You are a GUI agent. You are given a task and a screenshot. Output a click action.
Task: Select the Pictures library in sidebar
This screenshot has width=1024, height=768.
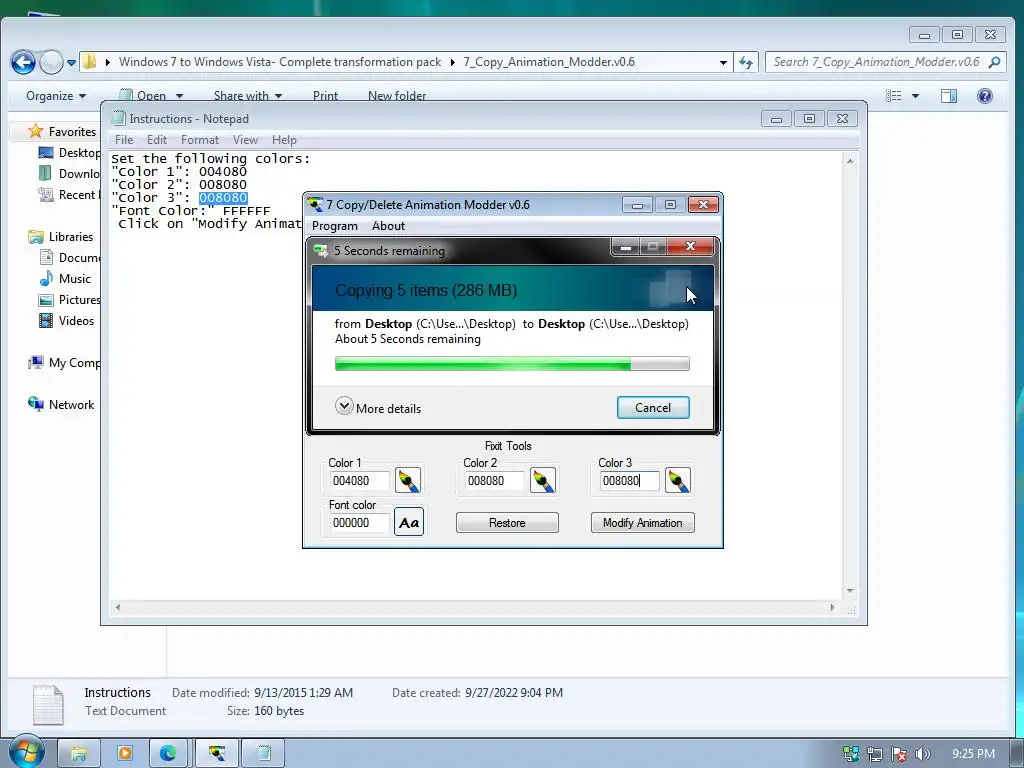coord(70,300)
